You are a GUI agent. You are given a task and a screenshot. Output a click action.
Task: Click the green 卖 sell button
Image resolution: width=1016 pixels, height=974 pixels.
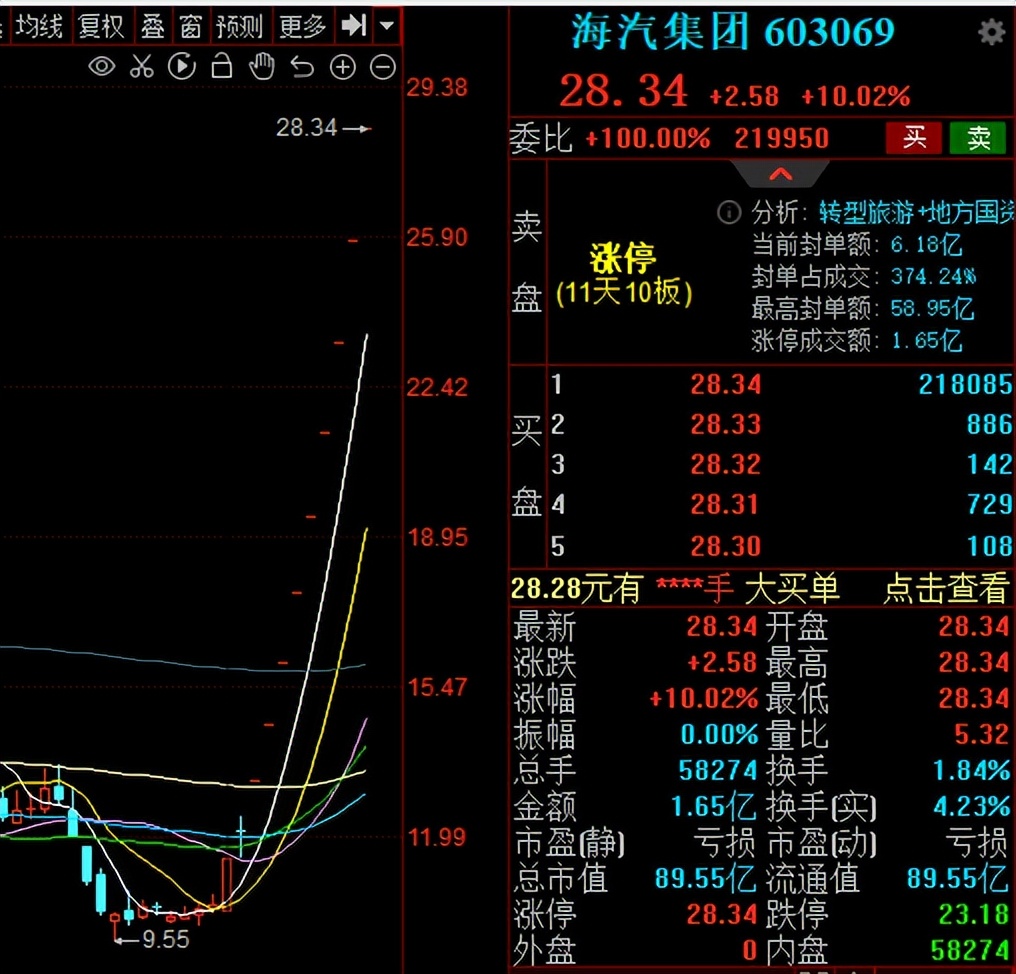(978, 137)
